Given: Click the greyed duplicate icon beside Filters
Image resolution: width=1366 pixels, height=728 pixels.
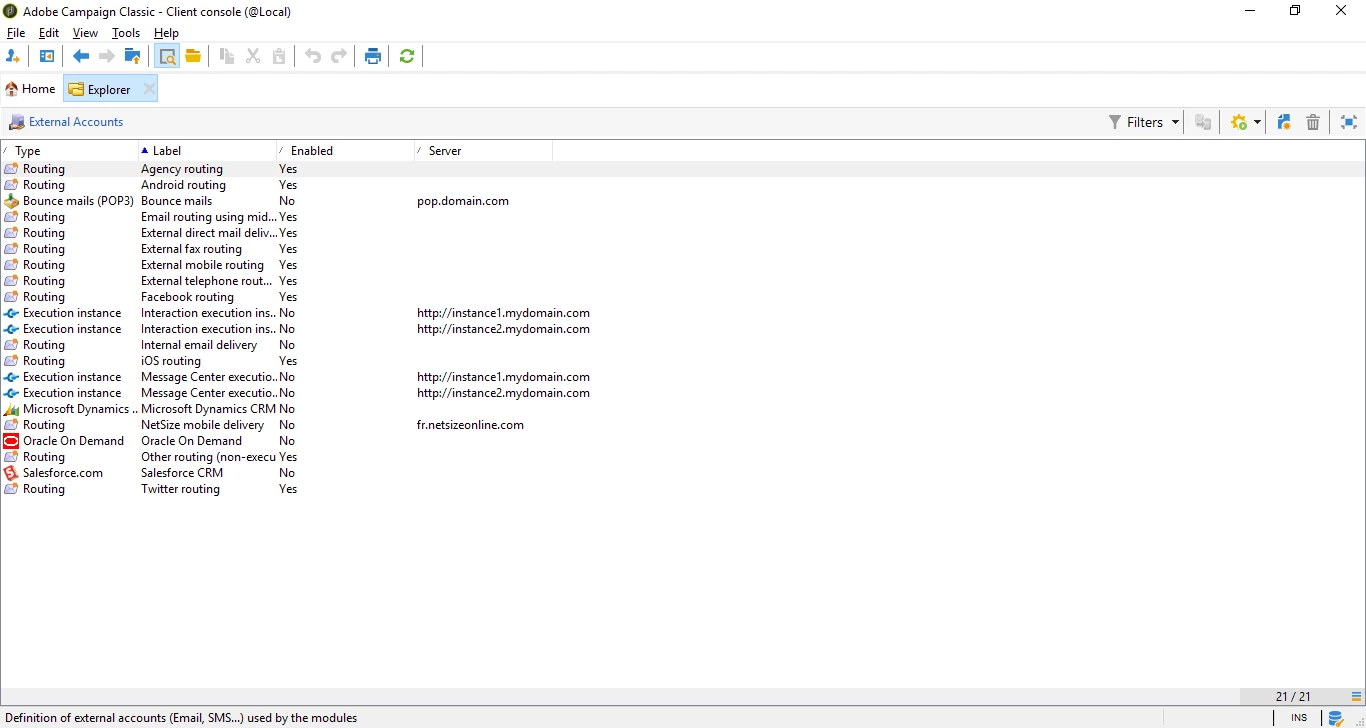Looking at the screenshot, I should (1203, 122).
